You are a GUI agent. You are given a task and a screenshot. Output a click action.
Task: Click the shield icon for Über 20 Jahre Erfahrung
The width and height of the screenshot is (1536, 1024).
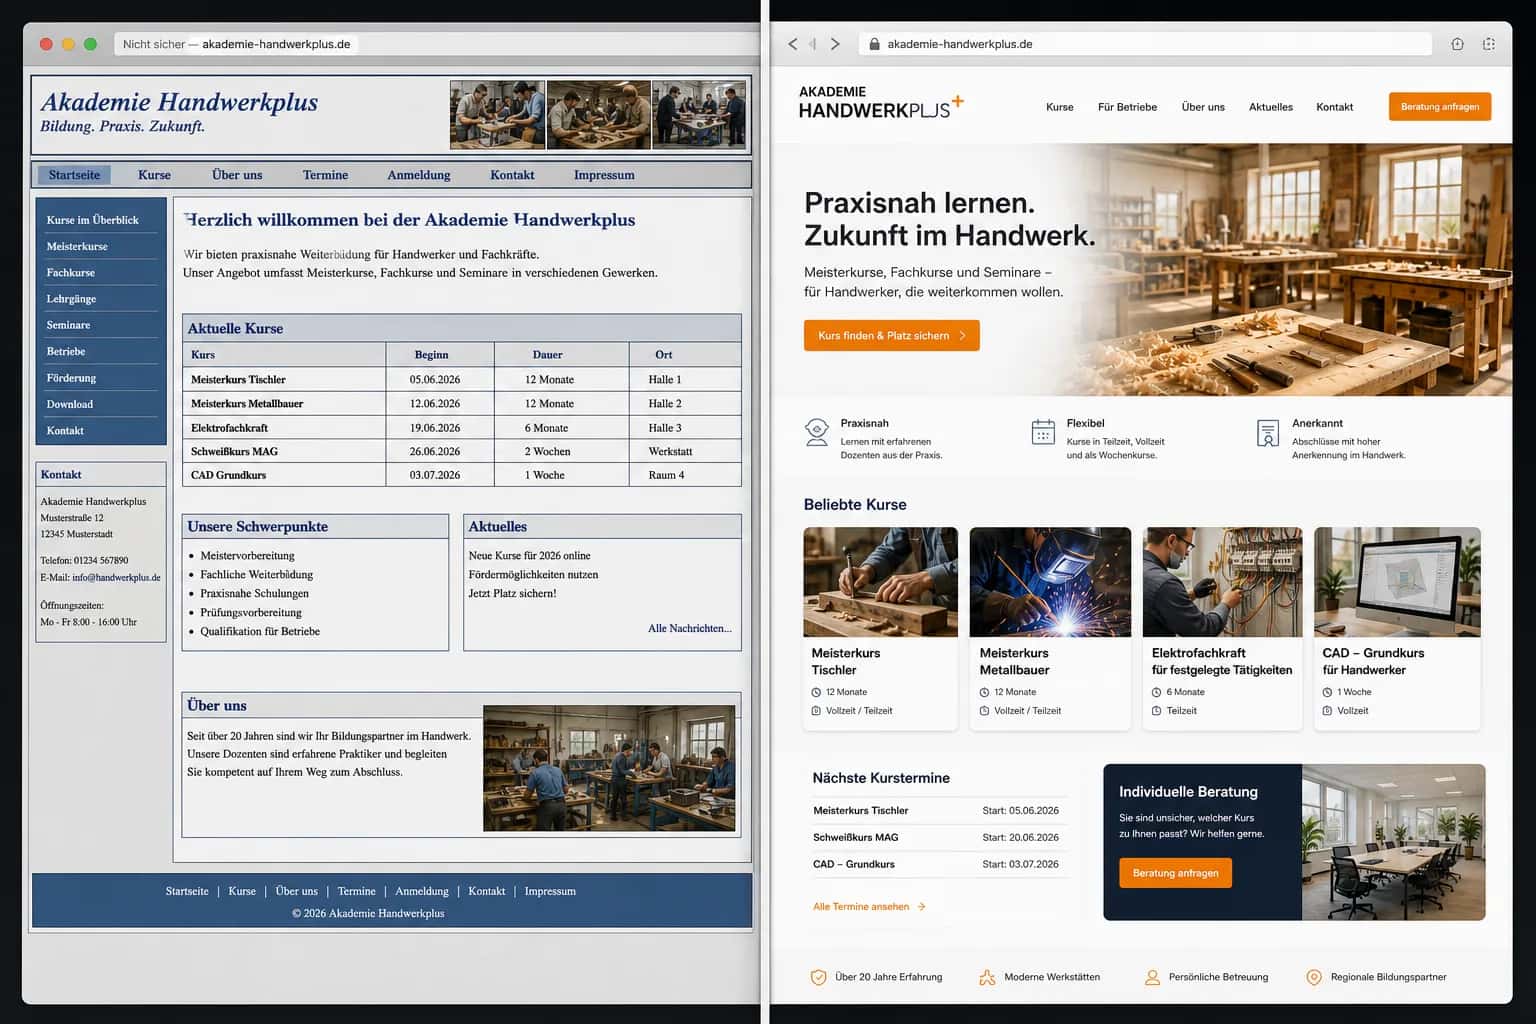(818, 977)
